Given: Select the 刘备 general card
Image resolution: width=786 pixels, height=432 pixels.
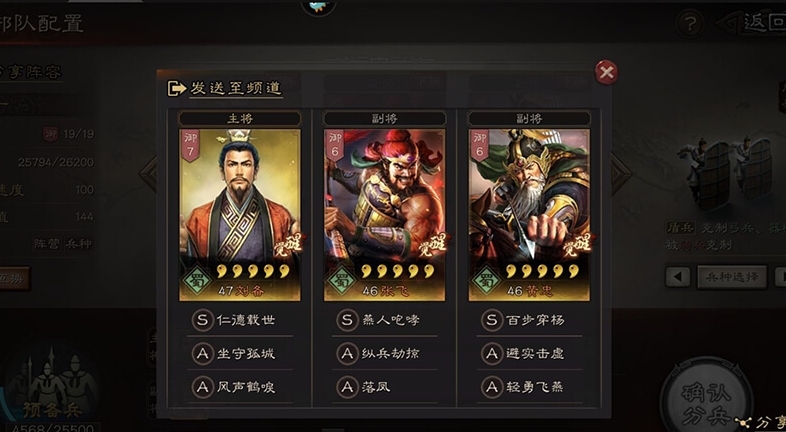Looking at the screenshot, I should [x=240, y=215].
